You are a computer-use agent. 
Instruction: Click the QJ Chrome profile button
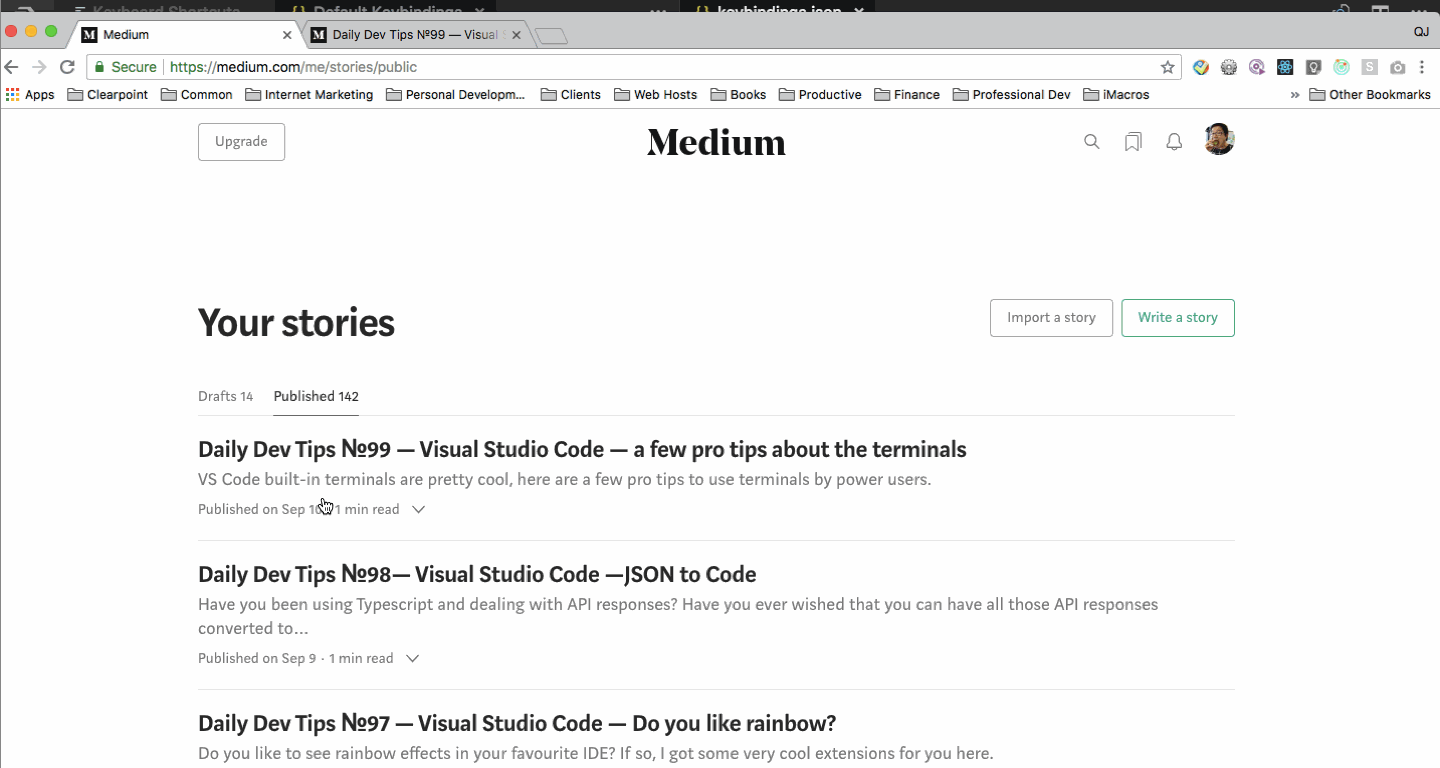[x=1421, y=32]
